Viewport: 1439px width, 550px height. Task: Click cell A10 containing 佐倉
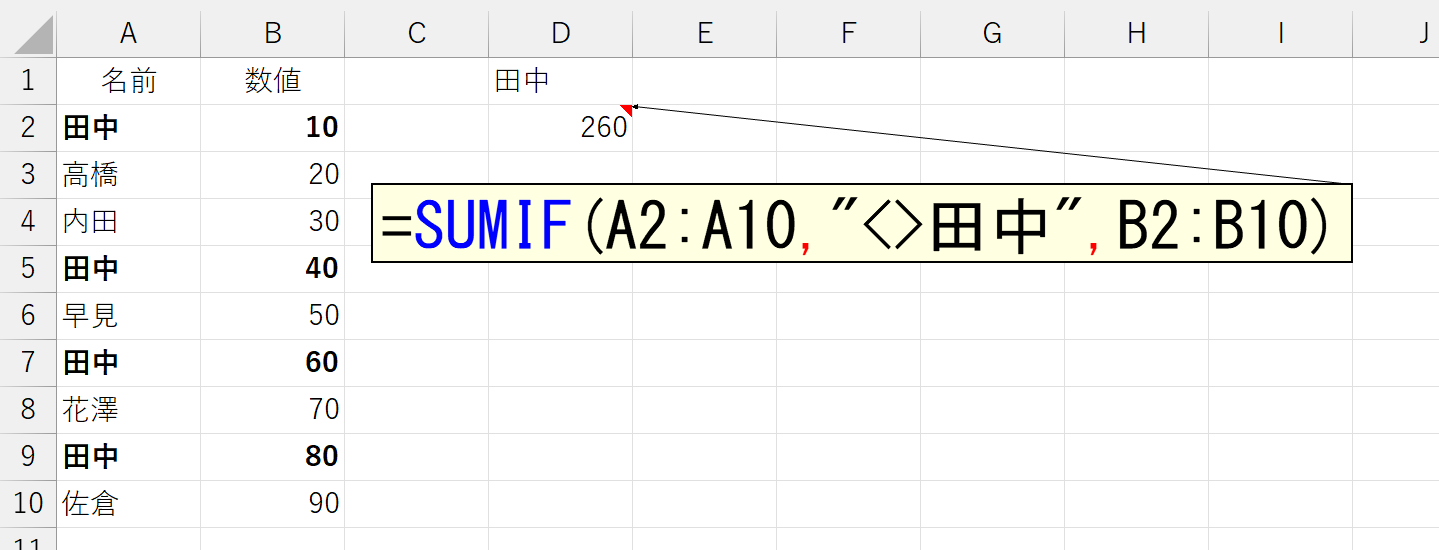(x=128, y=504)
